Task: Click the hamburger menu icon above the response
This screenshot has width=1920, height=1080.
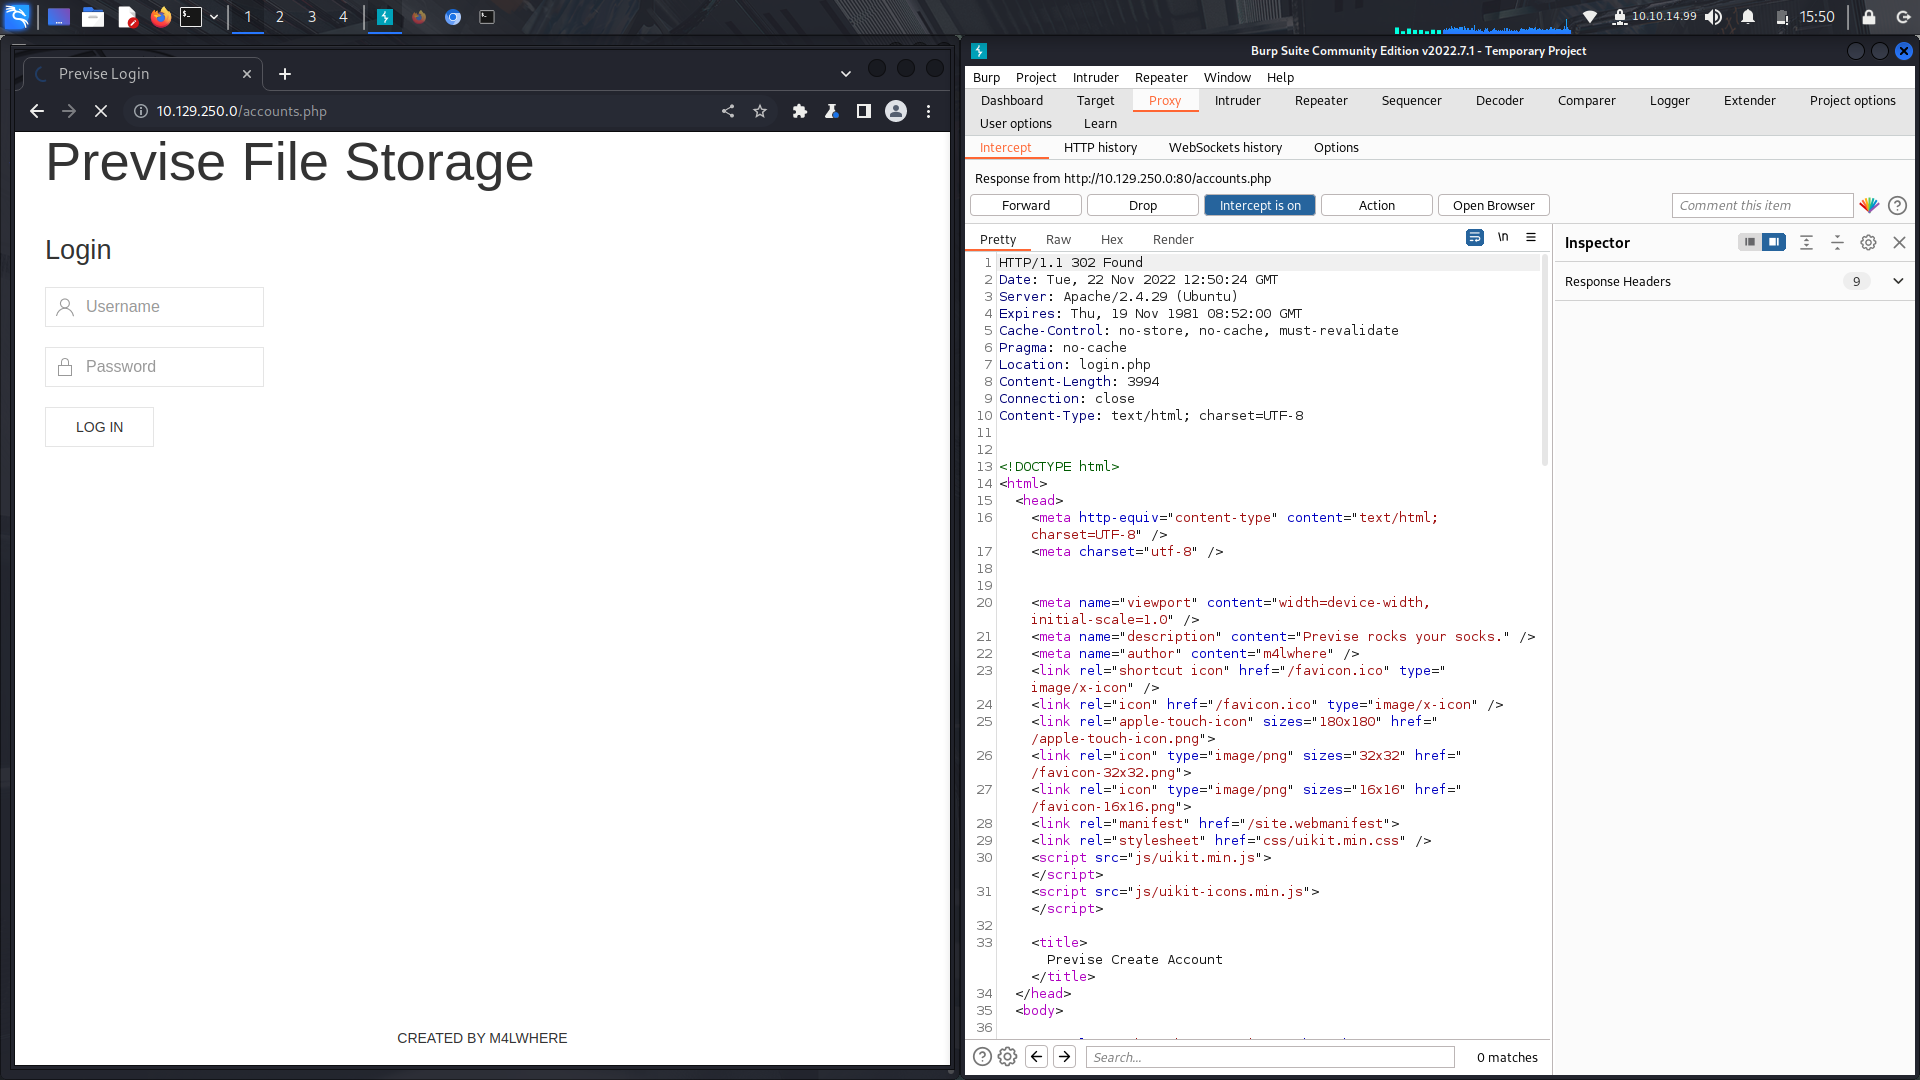Action: point(1531,237)
